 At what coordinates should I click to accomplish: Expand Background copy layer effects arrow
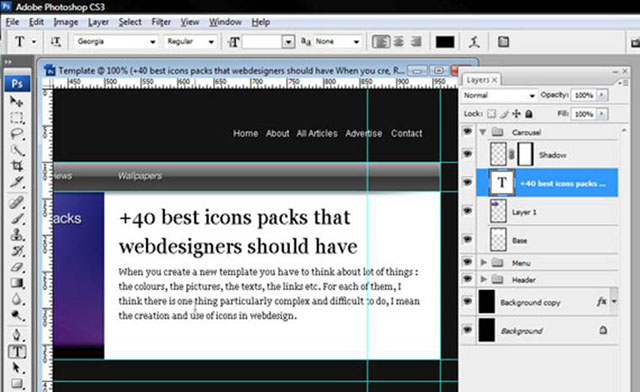(614, 302)
